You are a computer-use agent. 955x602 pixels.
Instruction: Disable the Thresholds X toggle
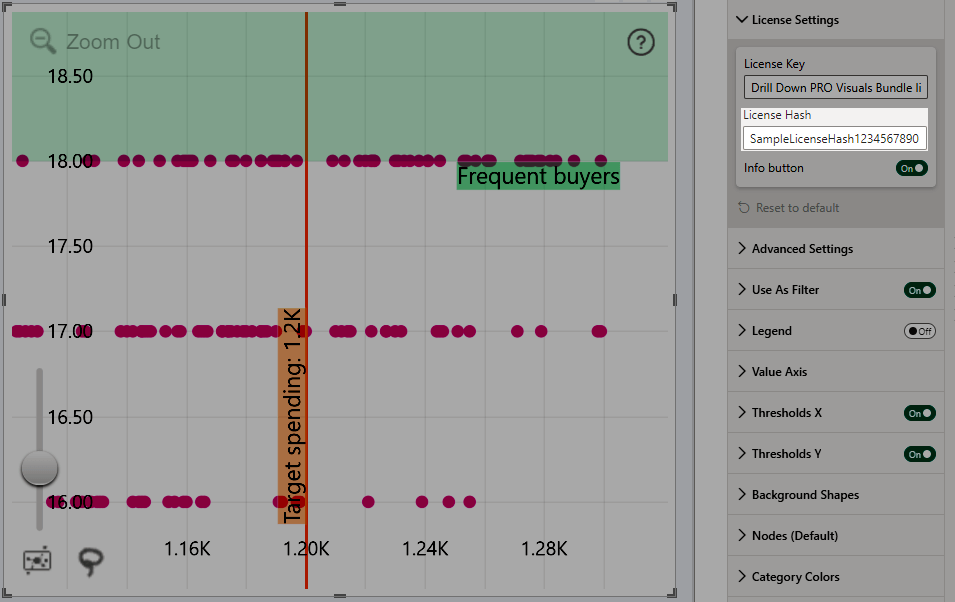[x=919, y=413]
